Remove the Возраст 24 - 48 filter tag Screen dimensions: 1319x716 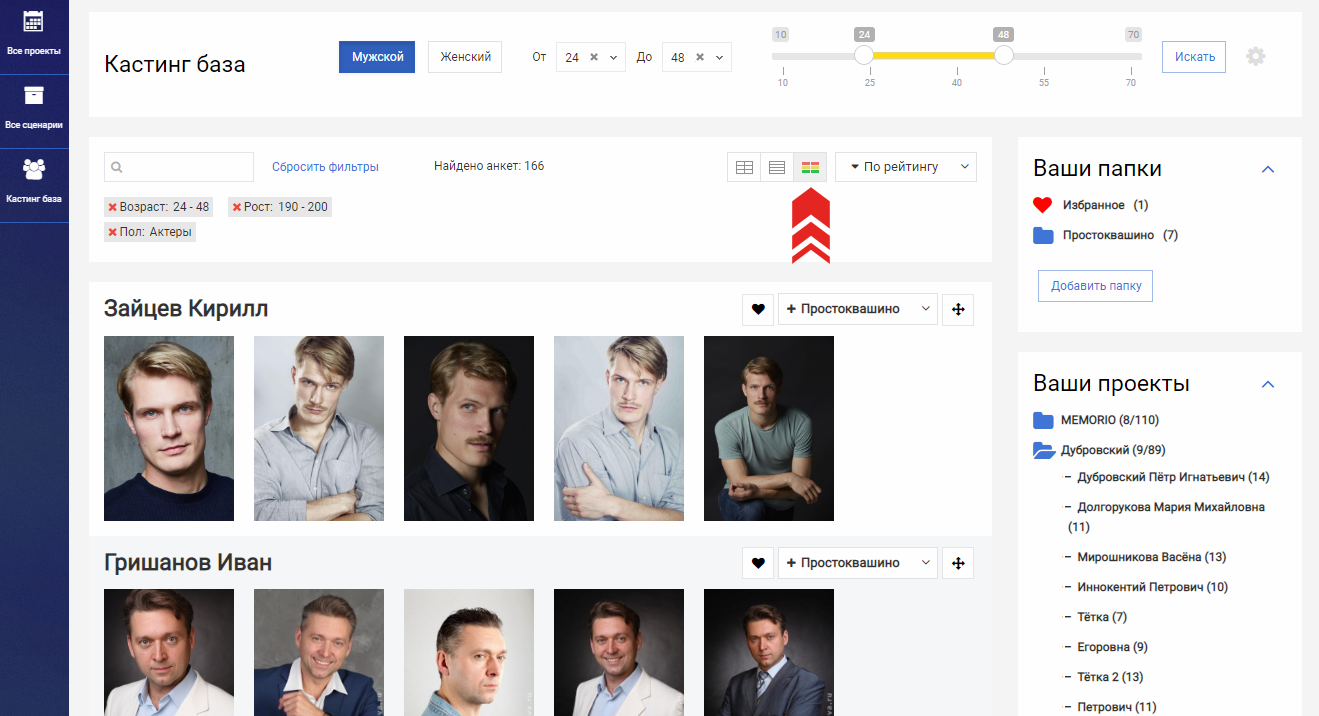point(113,207)
